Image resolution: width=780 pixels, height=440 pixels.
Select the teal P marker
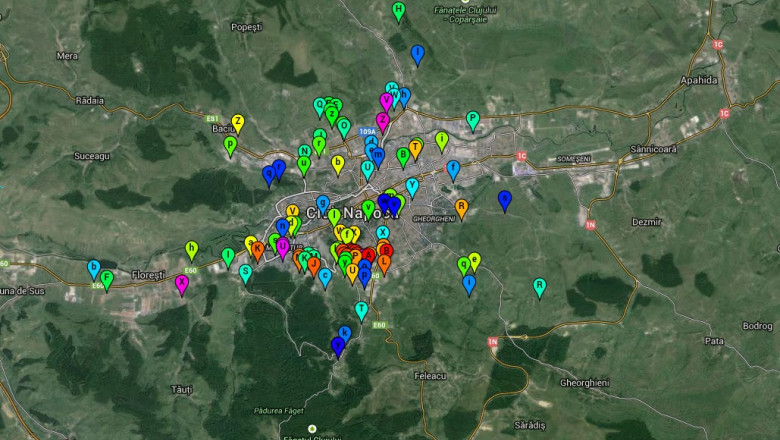pyautogui.click(x=473, y=120)
